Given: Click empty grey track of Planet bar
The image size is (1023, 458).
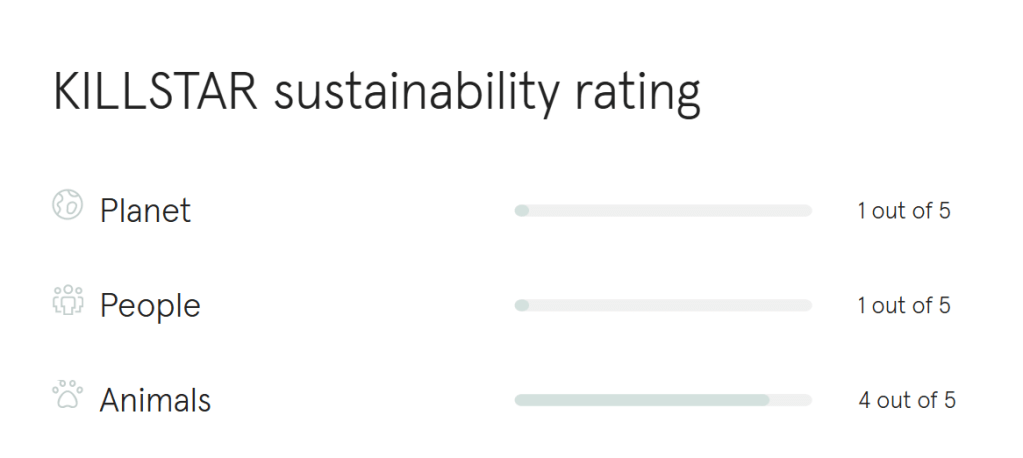Looking at the screenshot, I should (x=670, y=211).
